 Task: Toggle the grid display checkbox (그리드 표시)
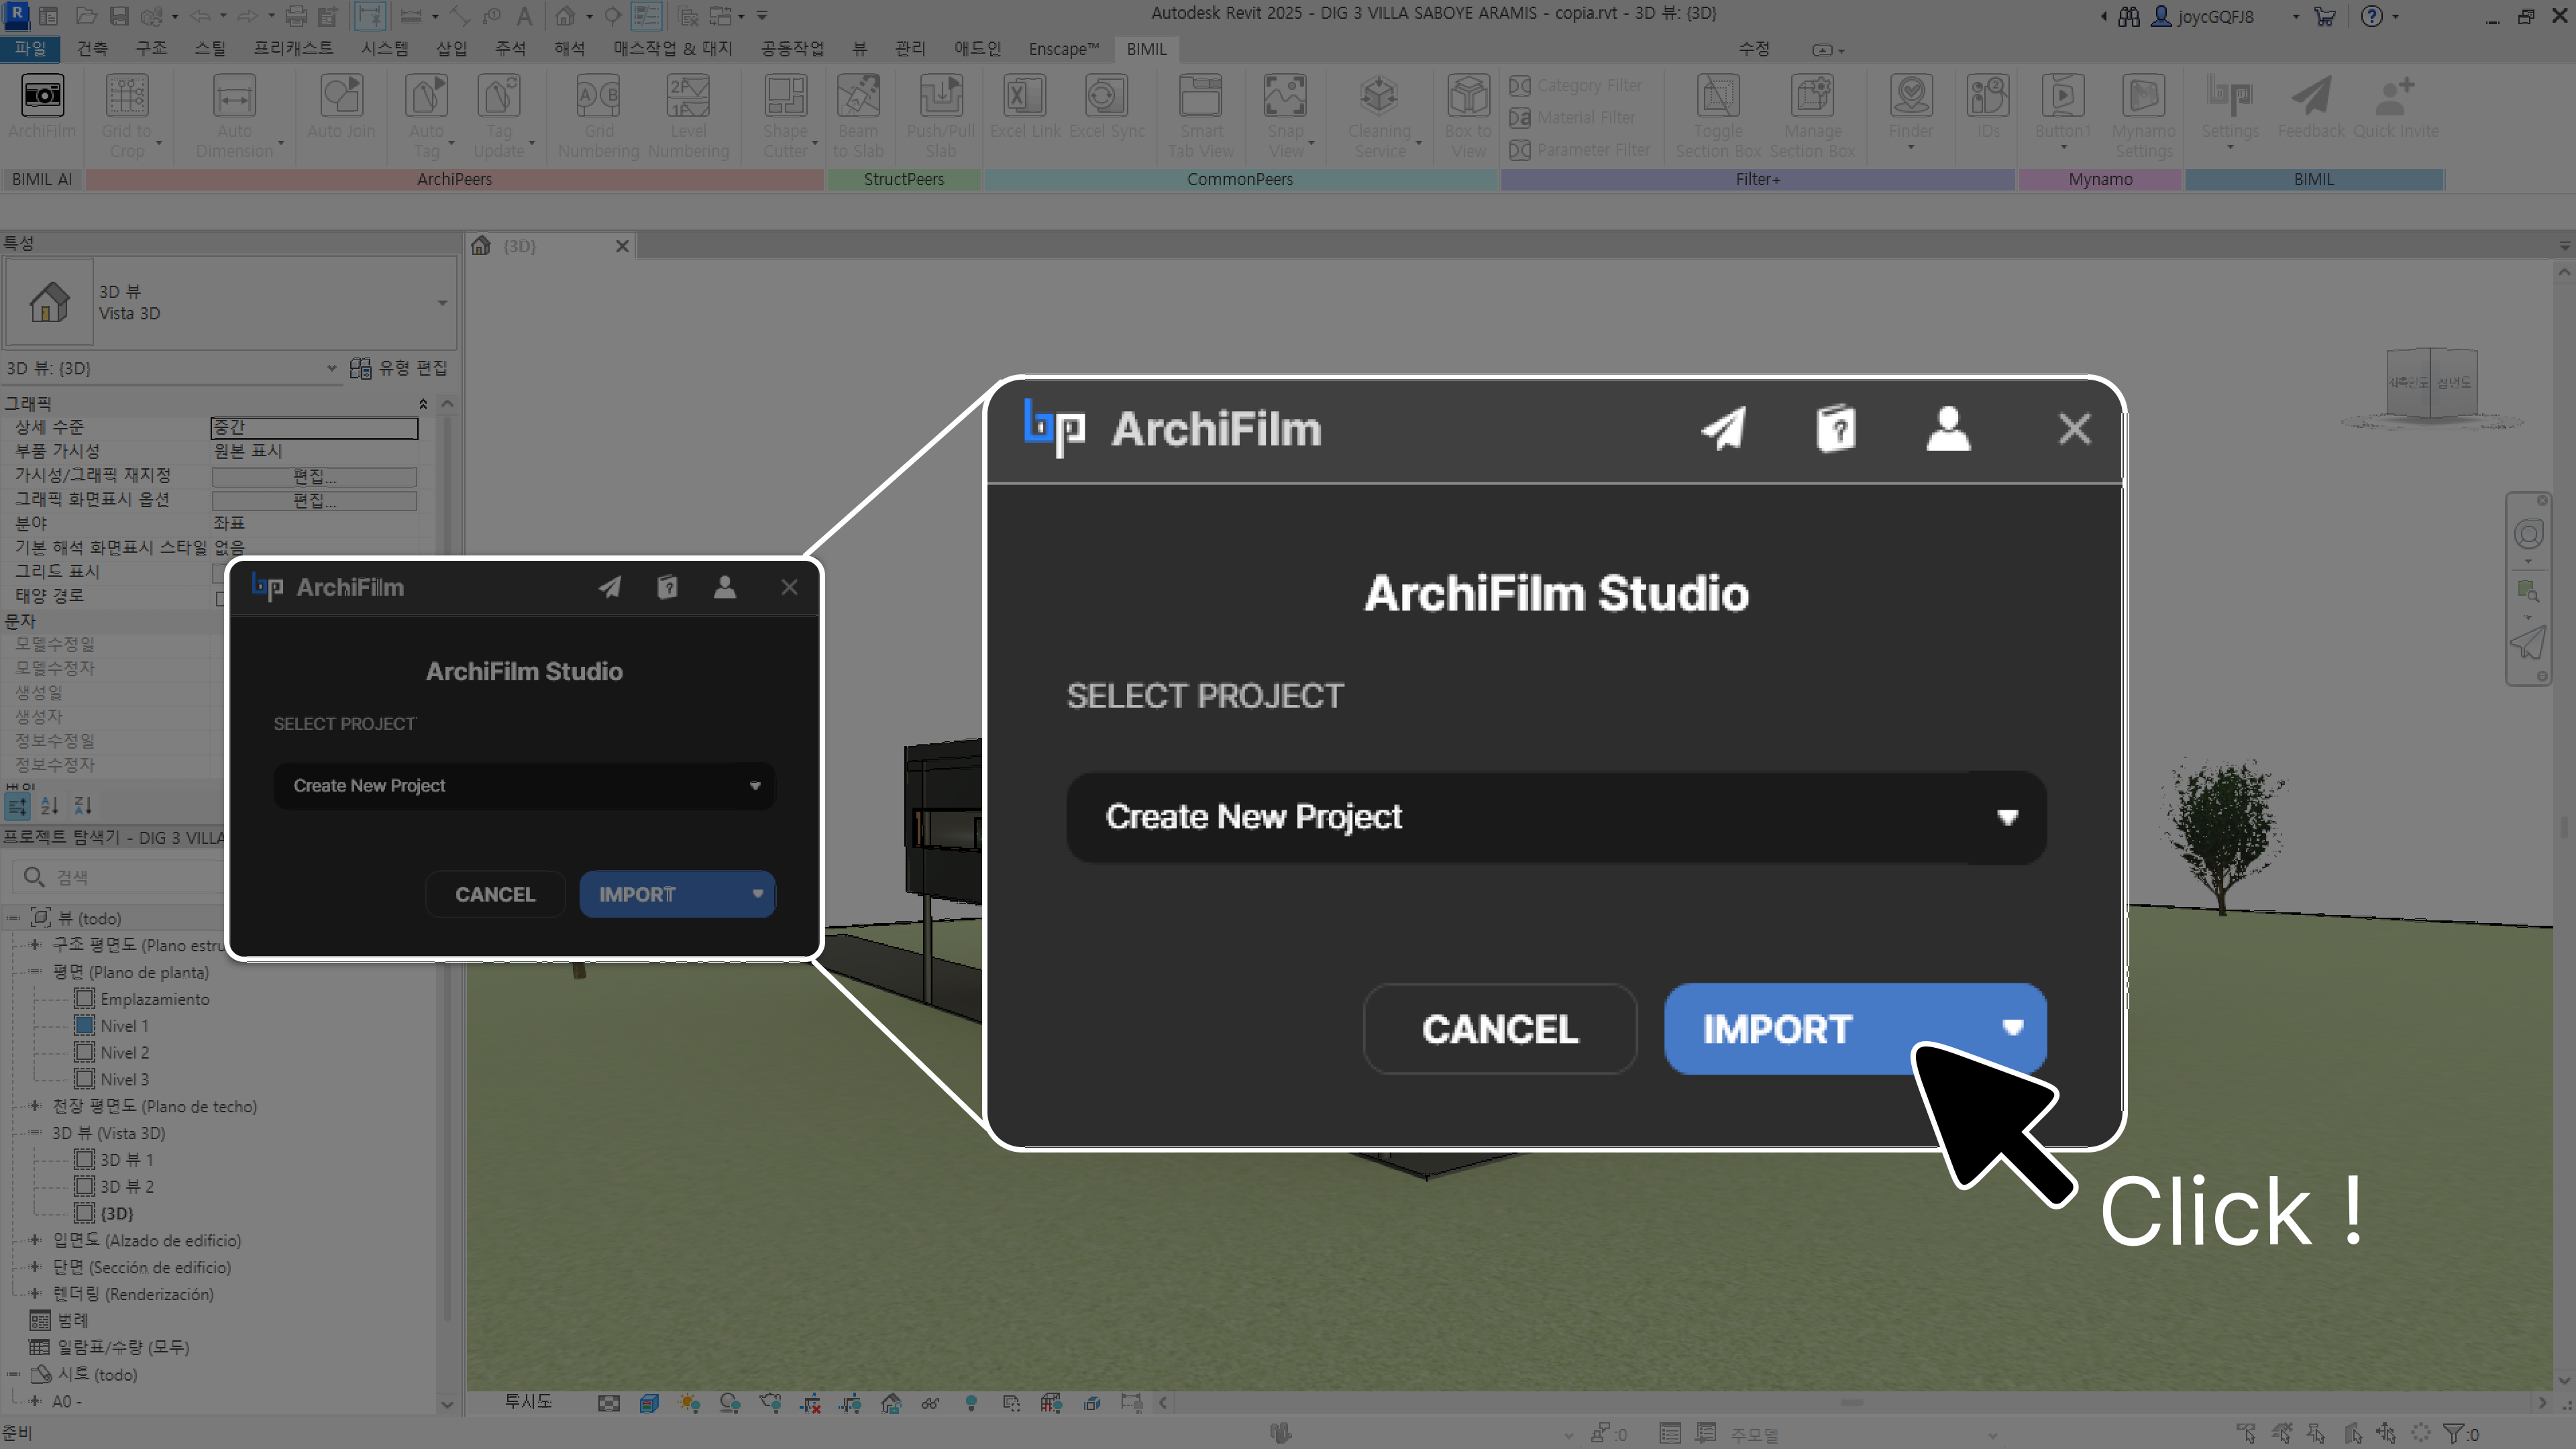218,573
